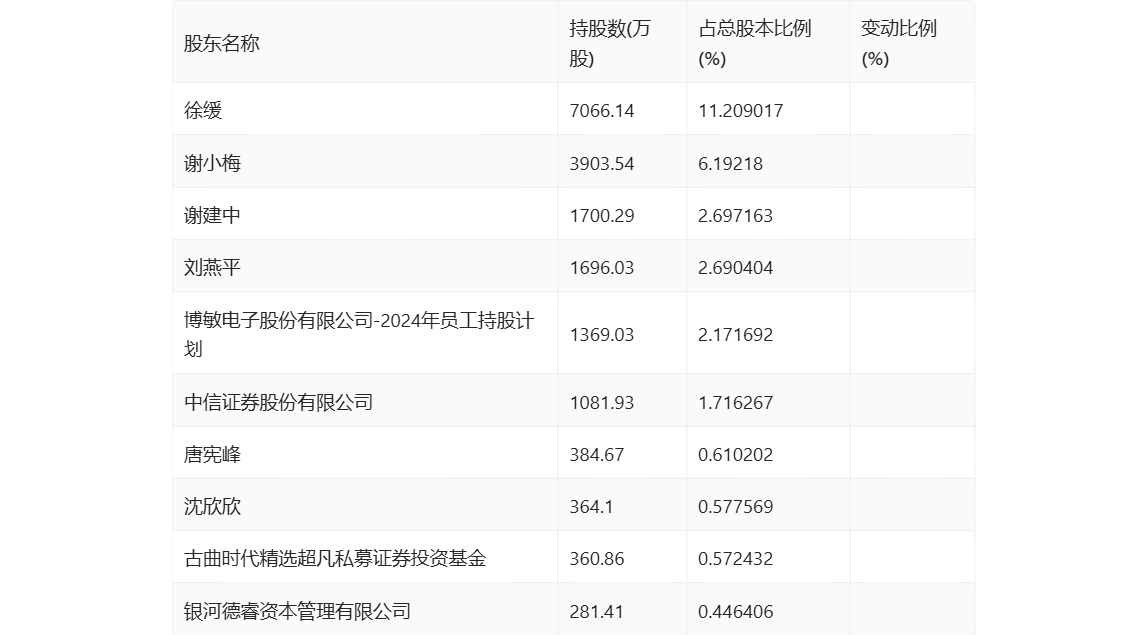Select shareholder name 唐宪峰
1148x635 pixels.
(x=212, y=454)
